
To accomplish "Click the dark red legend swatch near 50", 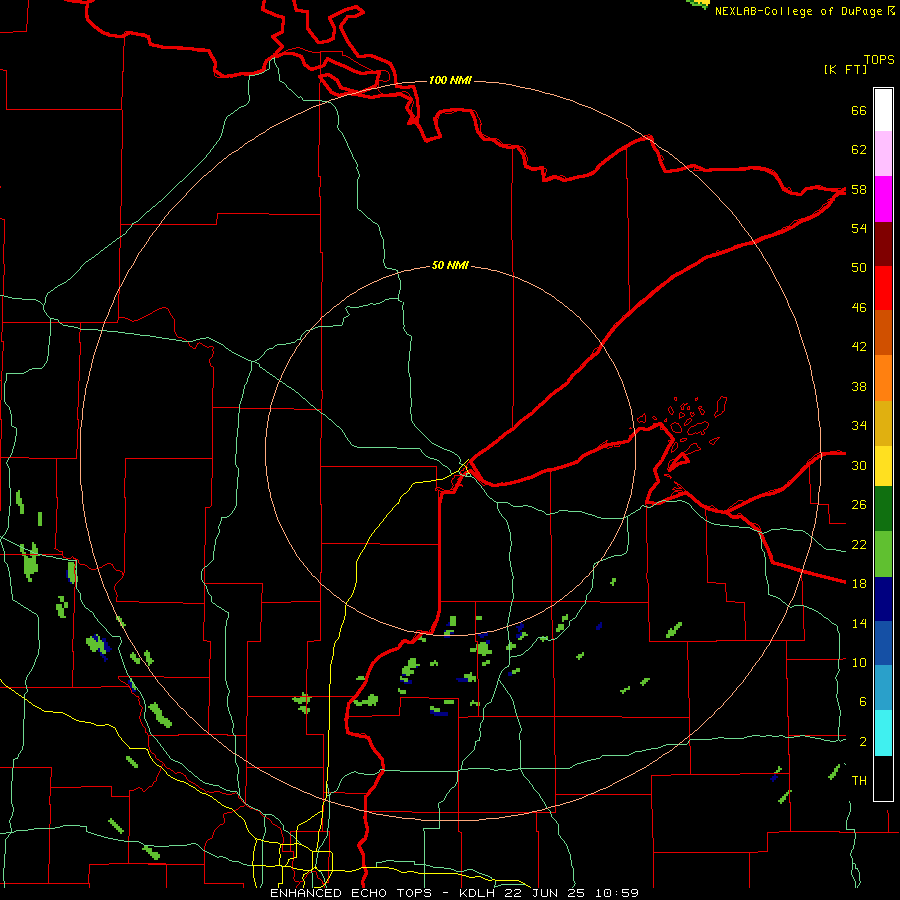I will click(x=883, y=244).
